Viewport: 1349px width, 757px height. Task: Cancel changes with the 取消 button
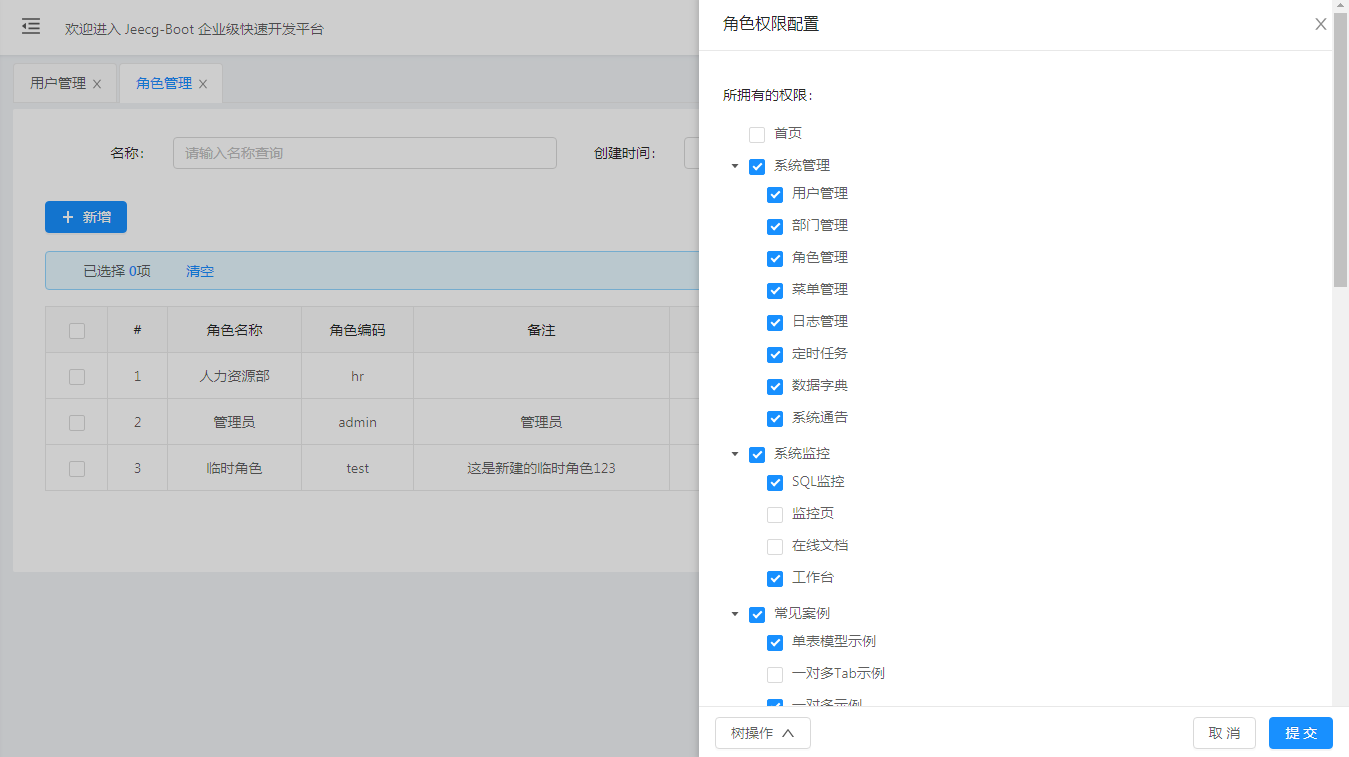point(1224,733)
